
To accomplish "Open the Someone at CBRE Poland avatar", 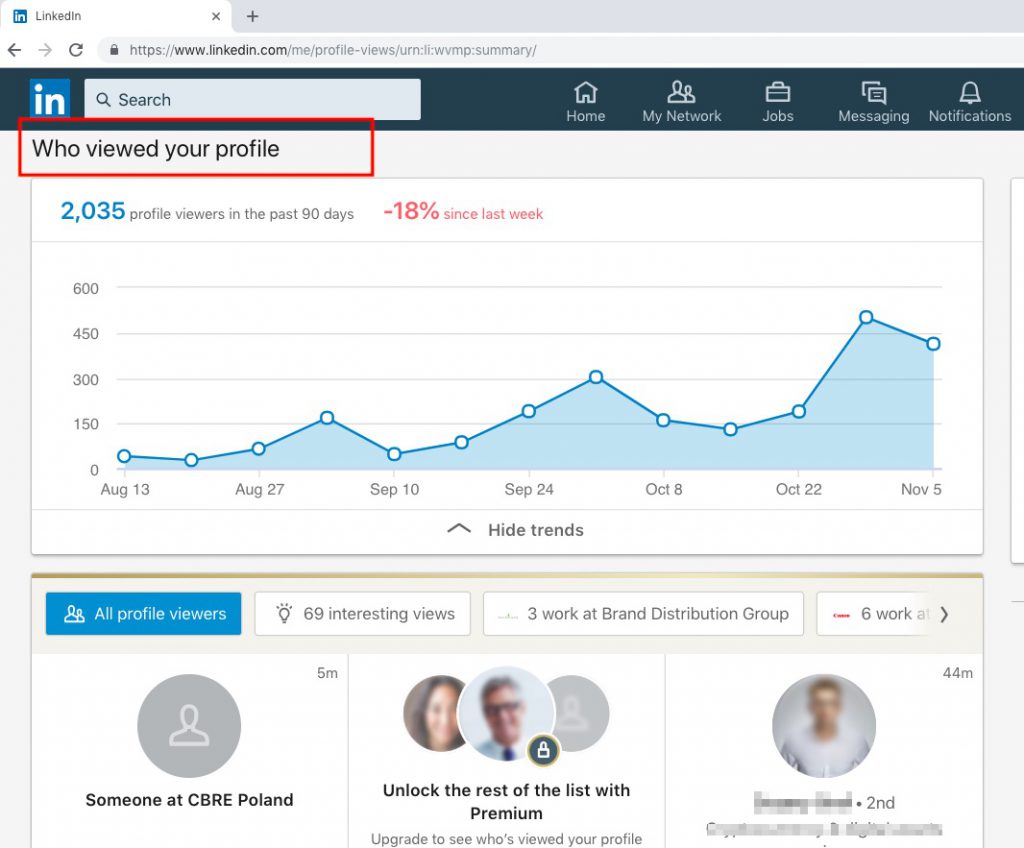I will pyautogui.click(x=189, y=726).
